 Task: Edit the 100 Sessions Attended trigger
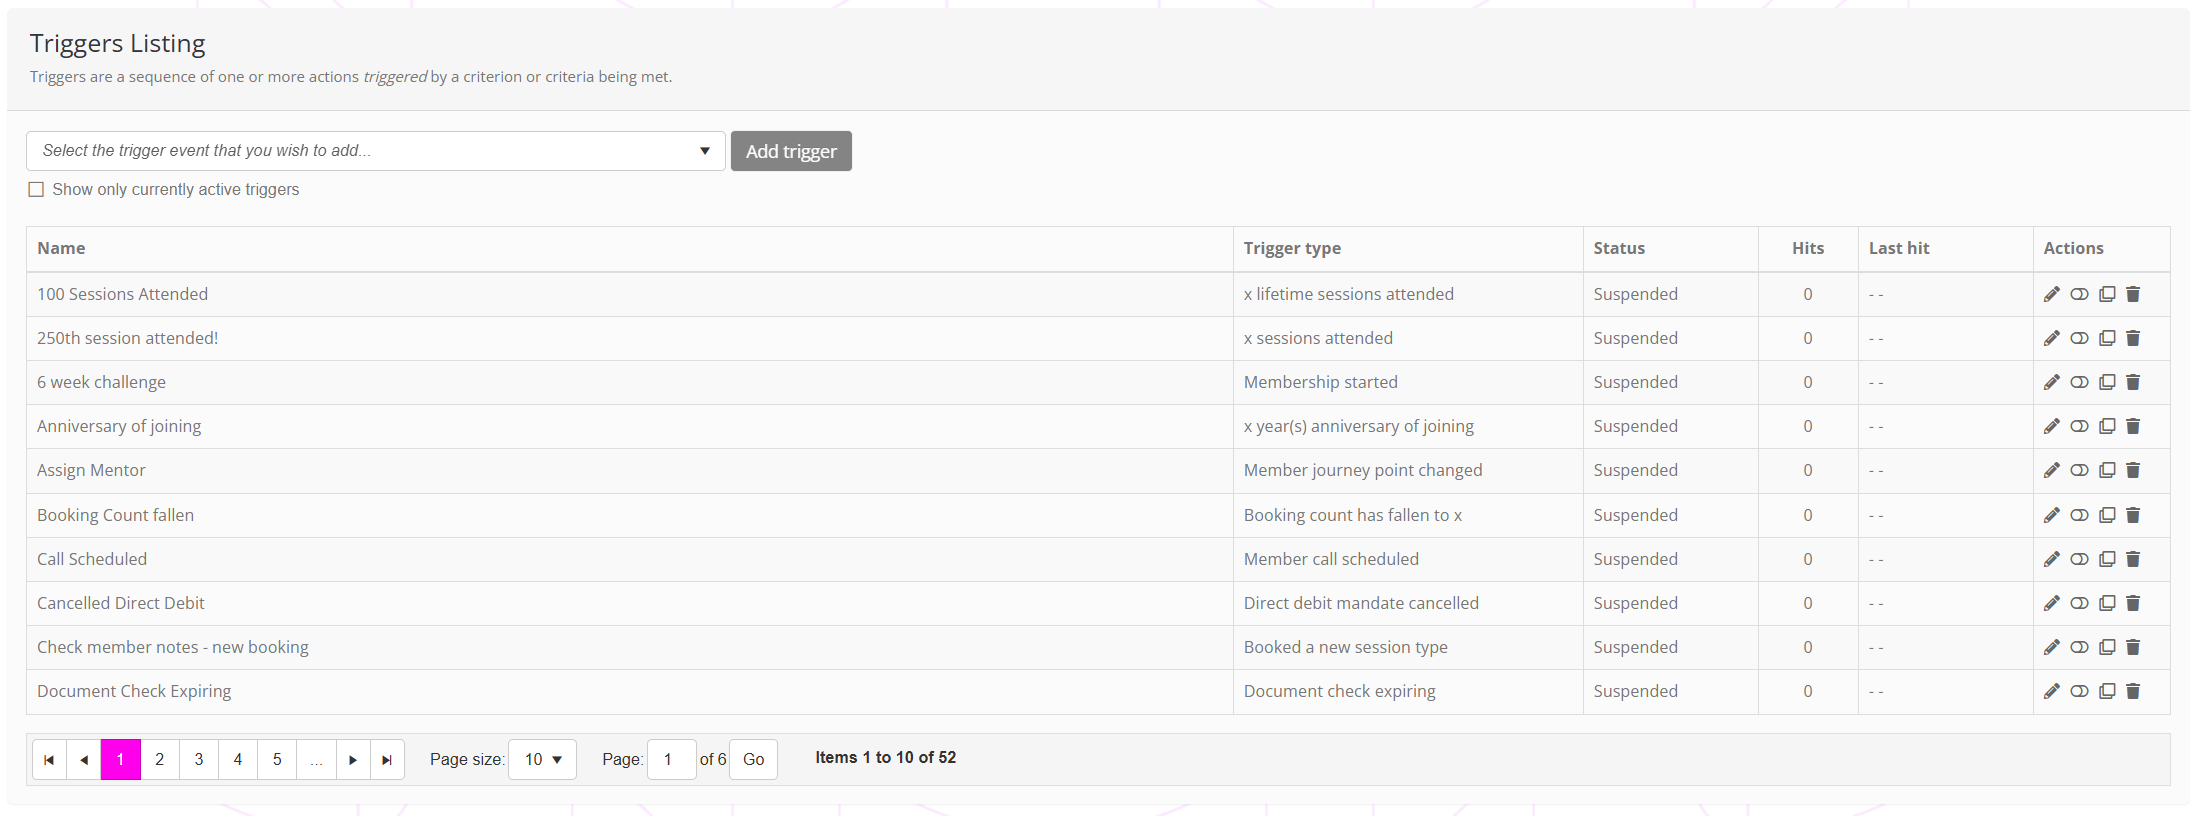click(2051, 294)
